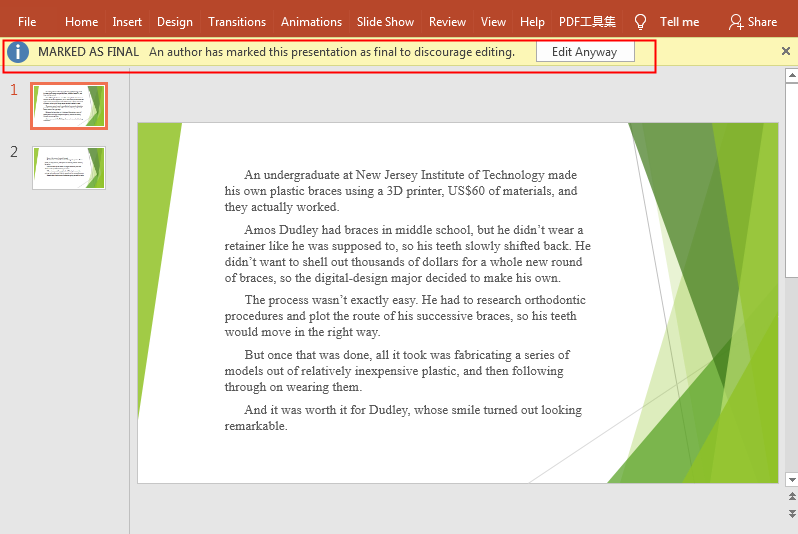Open the File menu
This screenshot has width=798, height=534.
coord(27,22)
